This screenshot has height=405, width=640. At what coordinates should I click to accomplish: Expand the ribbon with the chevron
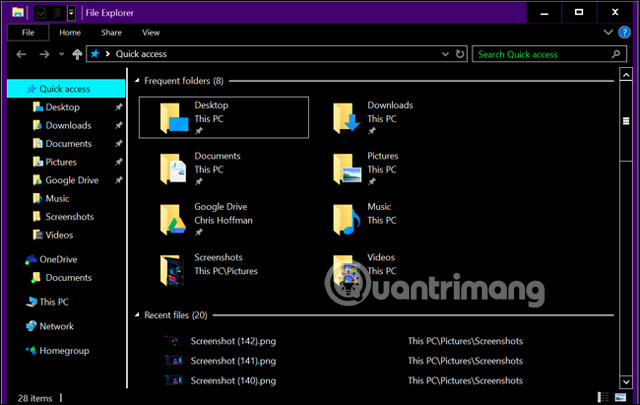point(608,32)
